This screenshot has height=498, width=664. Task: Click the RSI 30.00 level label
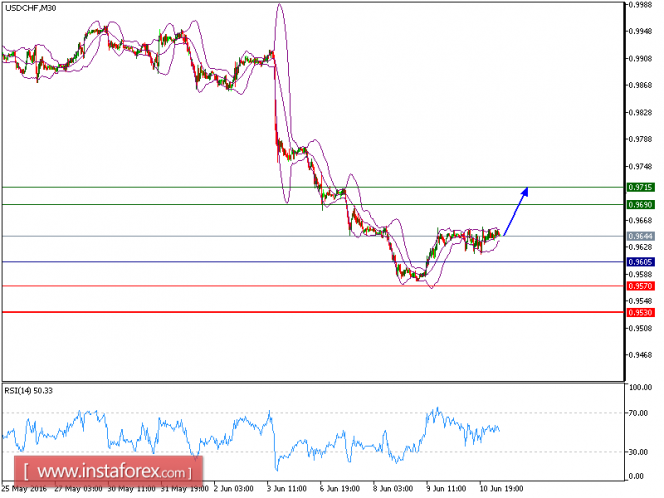[x=639, y=452]
